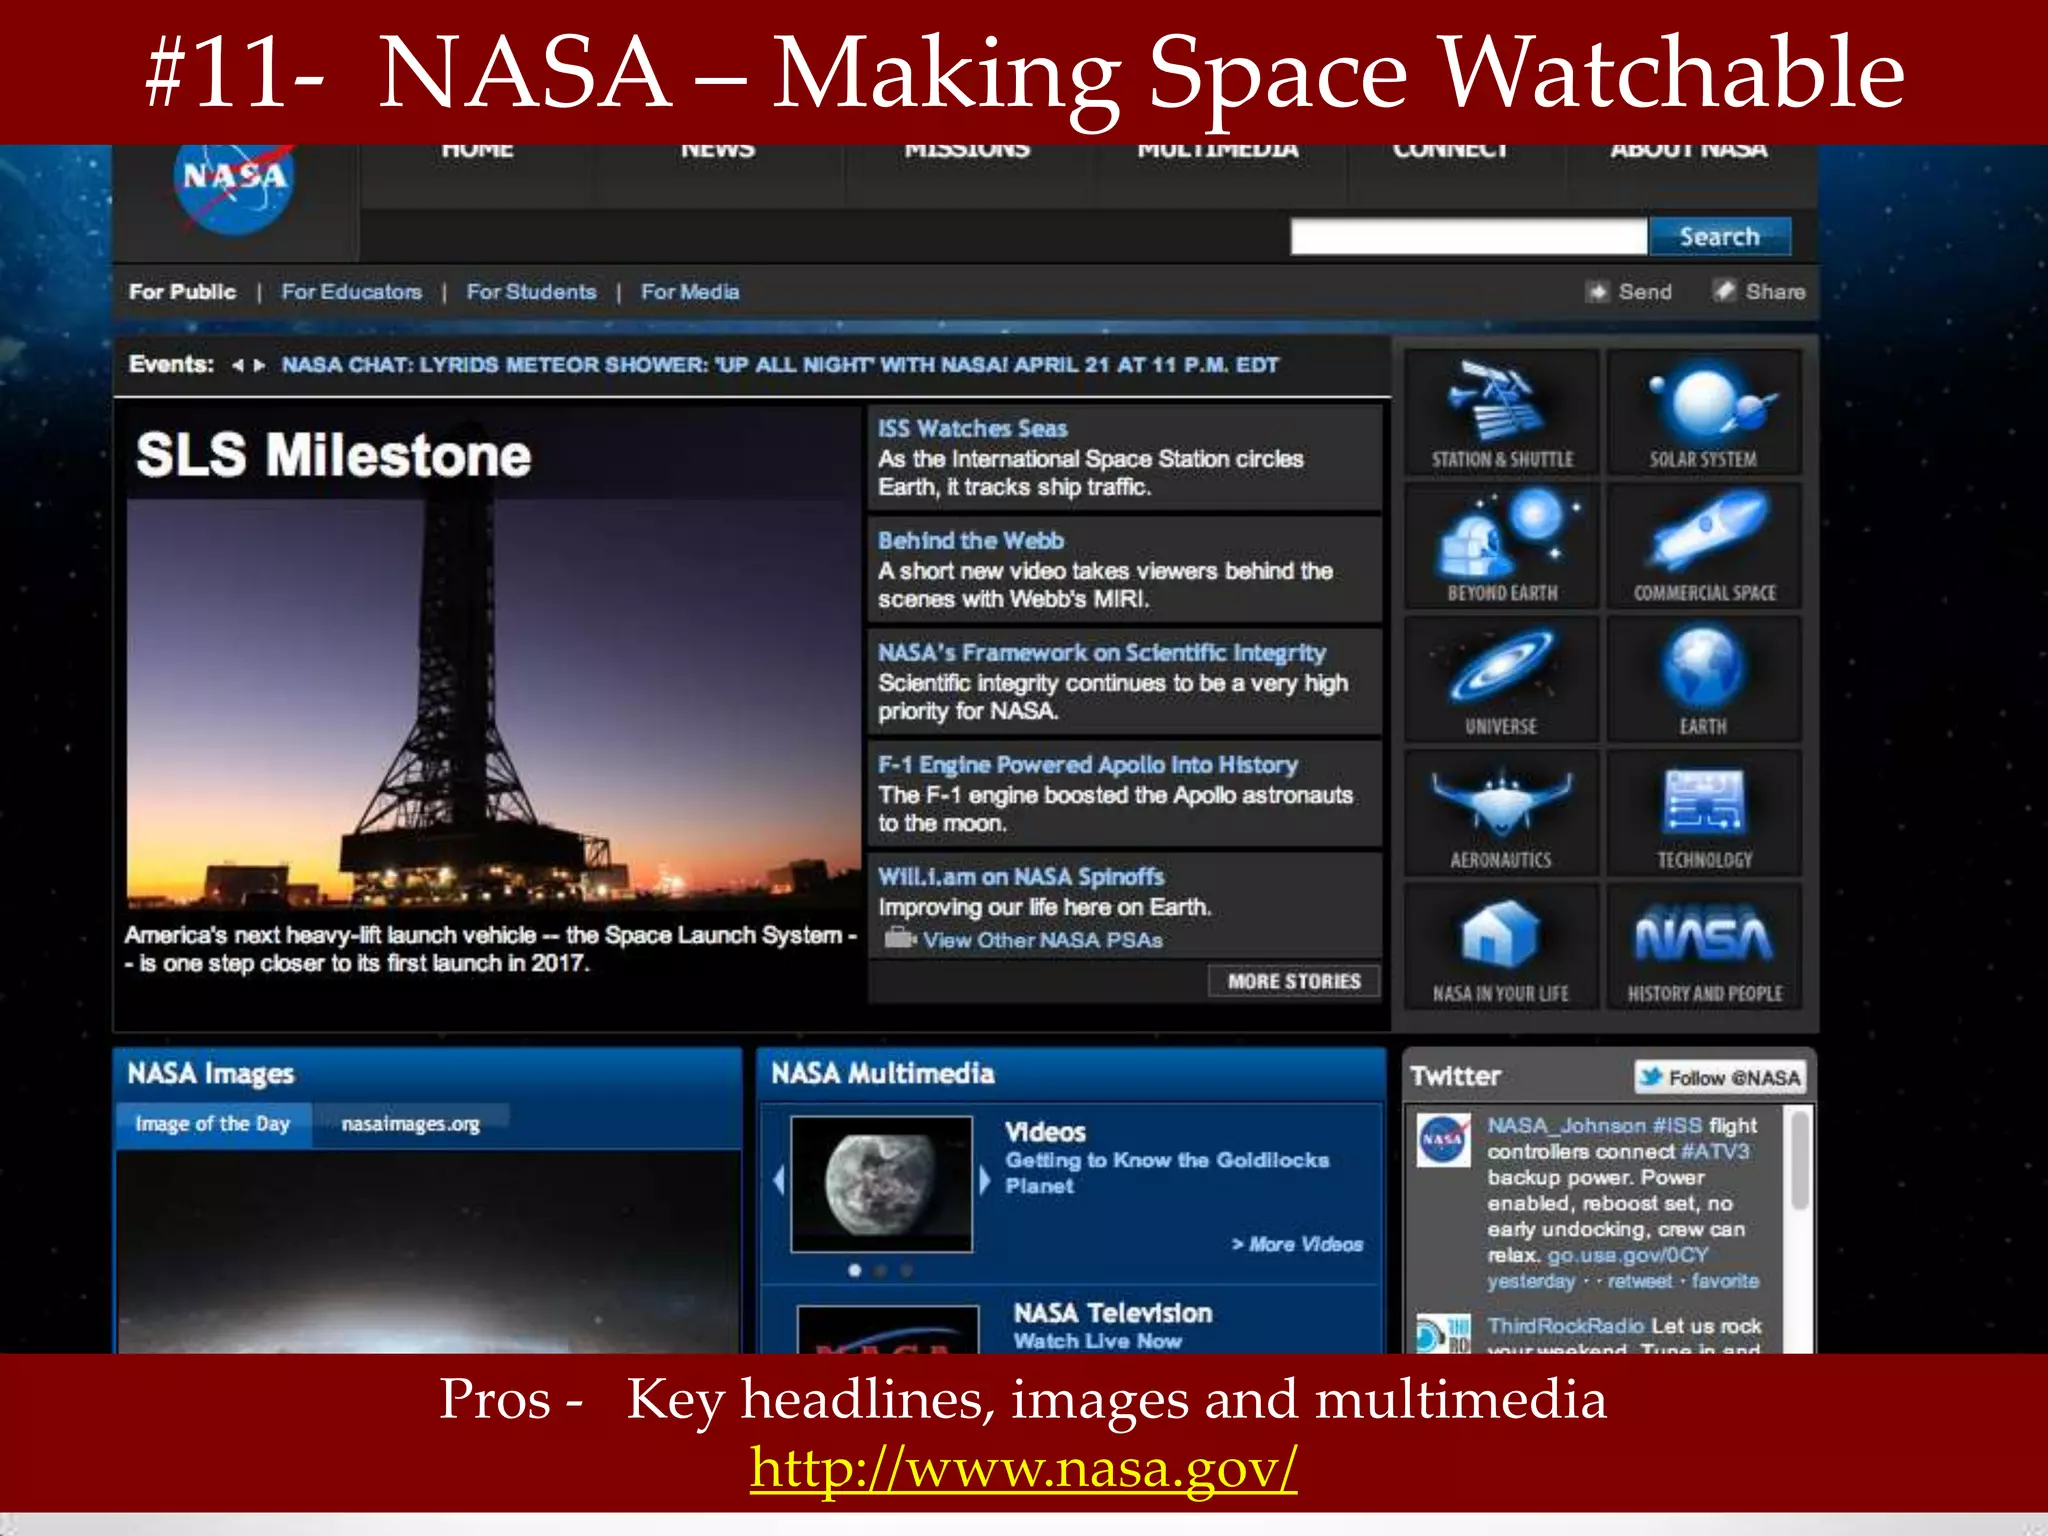Open the About NASA menu
This screenshot has height=1536, width=2048.
click(x=1689, y=151)
